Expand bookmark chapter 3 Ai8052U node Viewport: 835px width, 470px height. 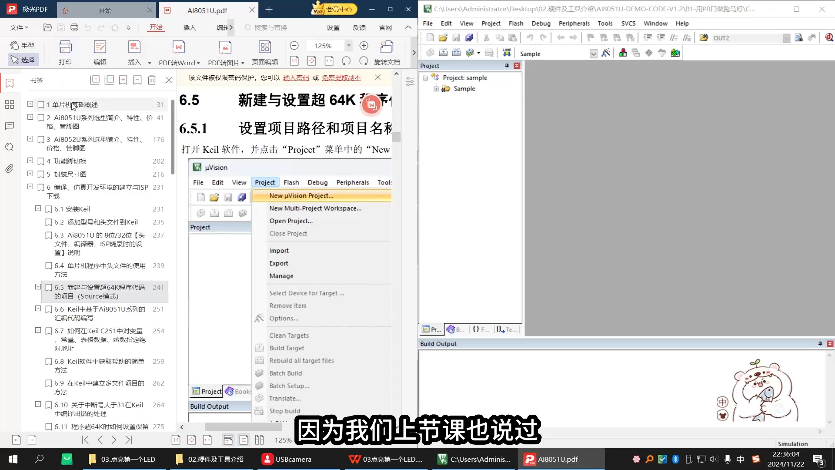[x=30, y=139]
